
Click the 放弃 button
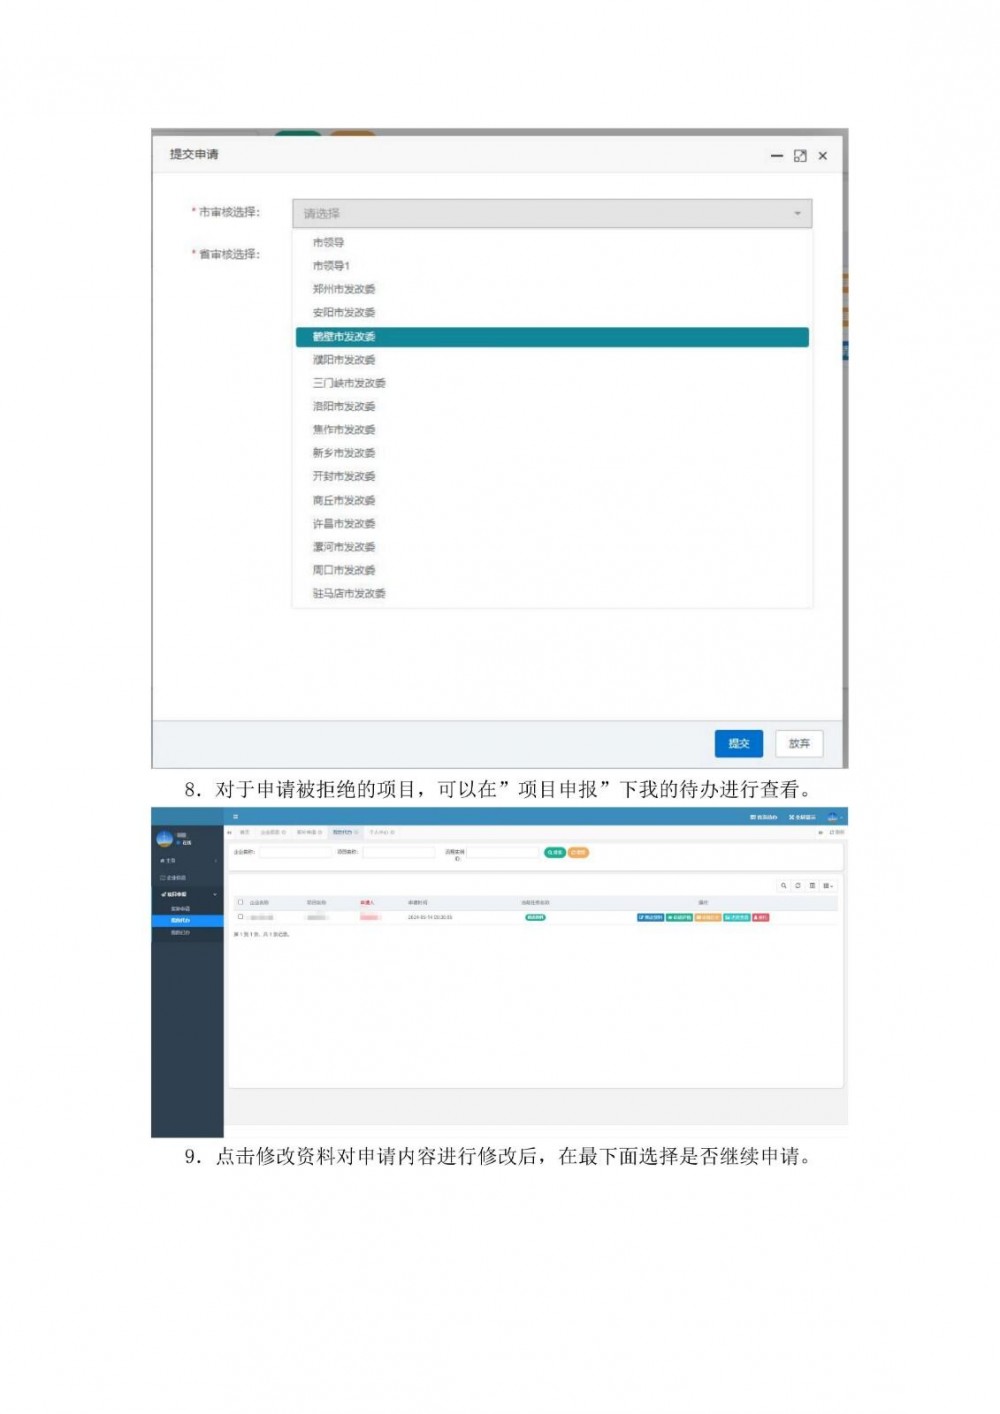[x=799, y=744]
